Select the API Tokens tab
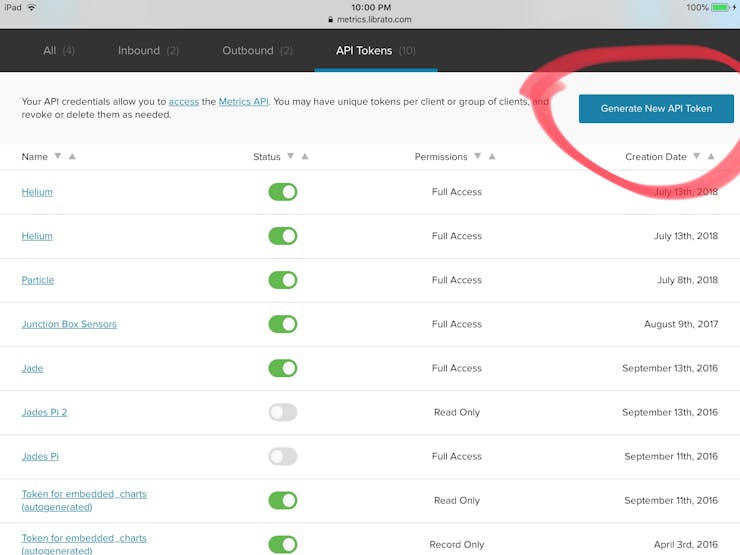This screenshot has height=555, width=740. [376, 50]
